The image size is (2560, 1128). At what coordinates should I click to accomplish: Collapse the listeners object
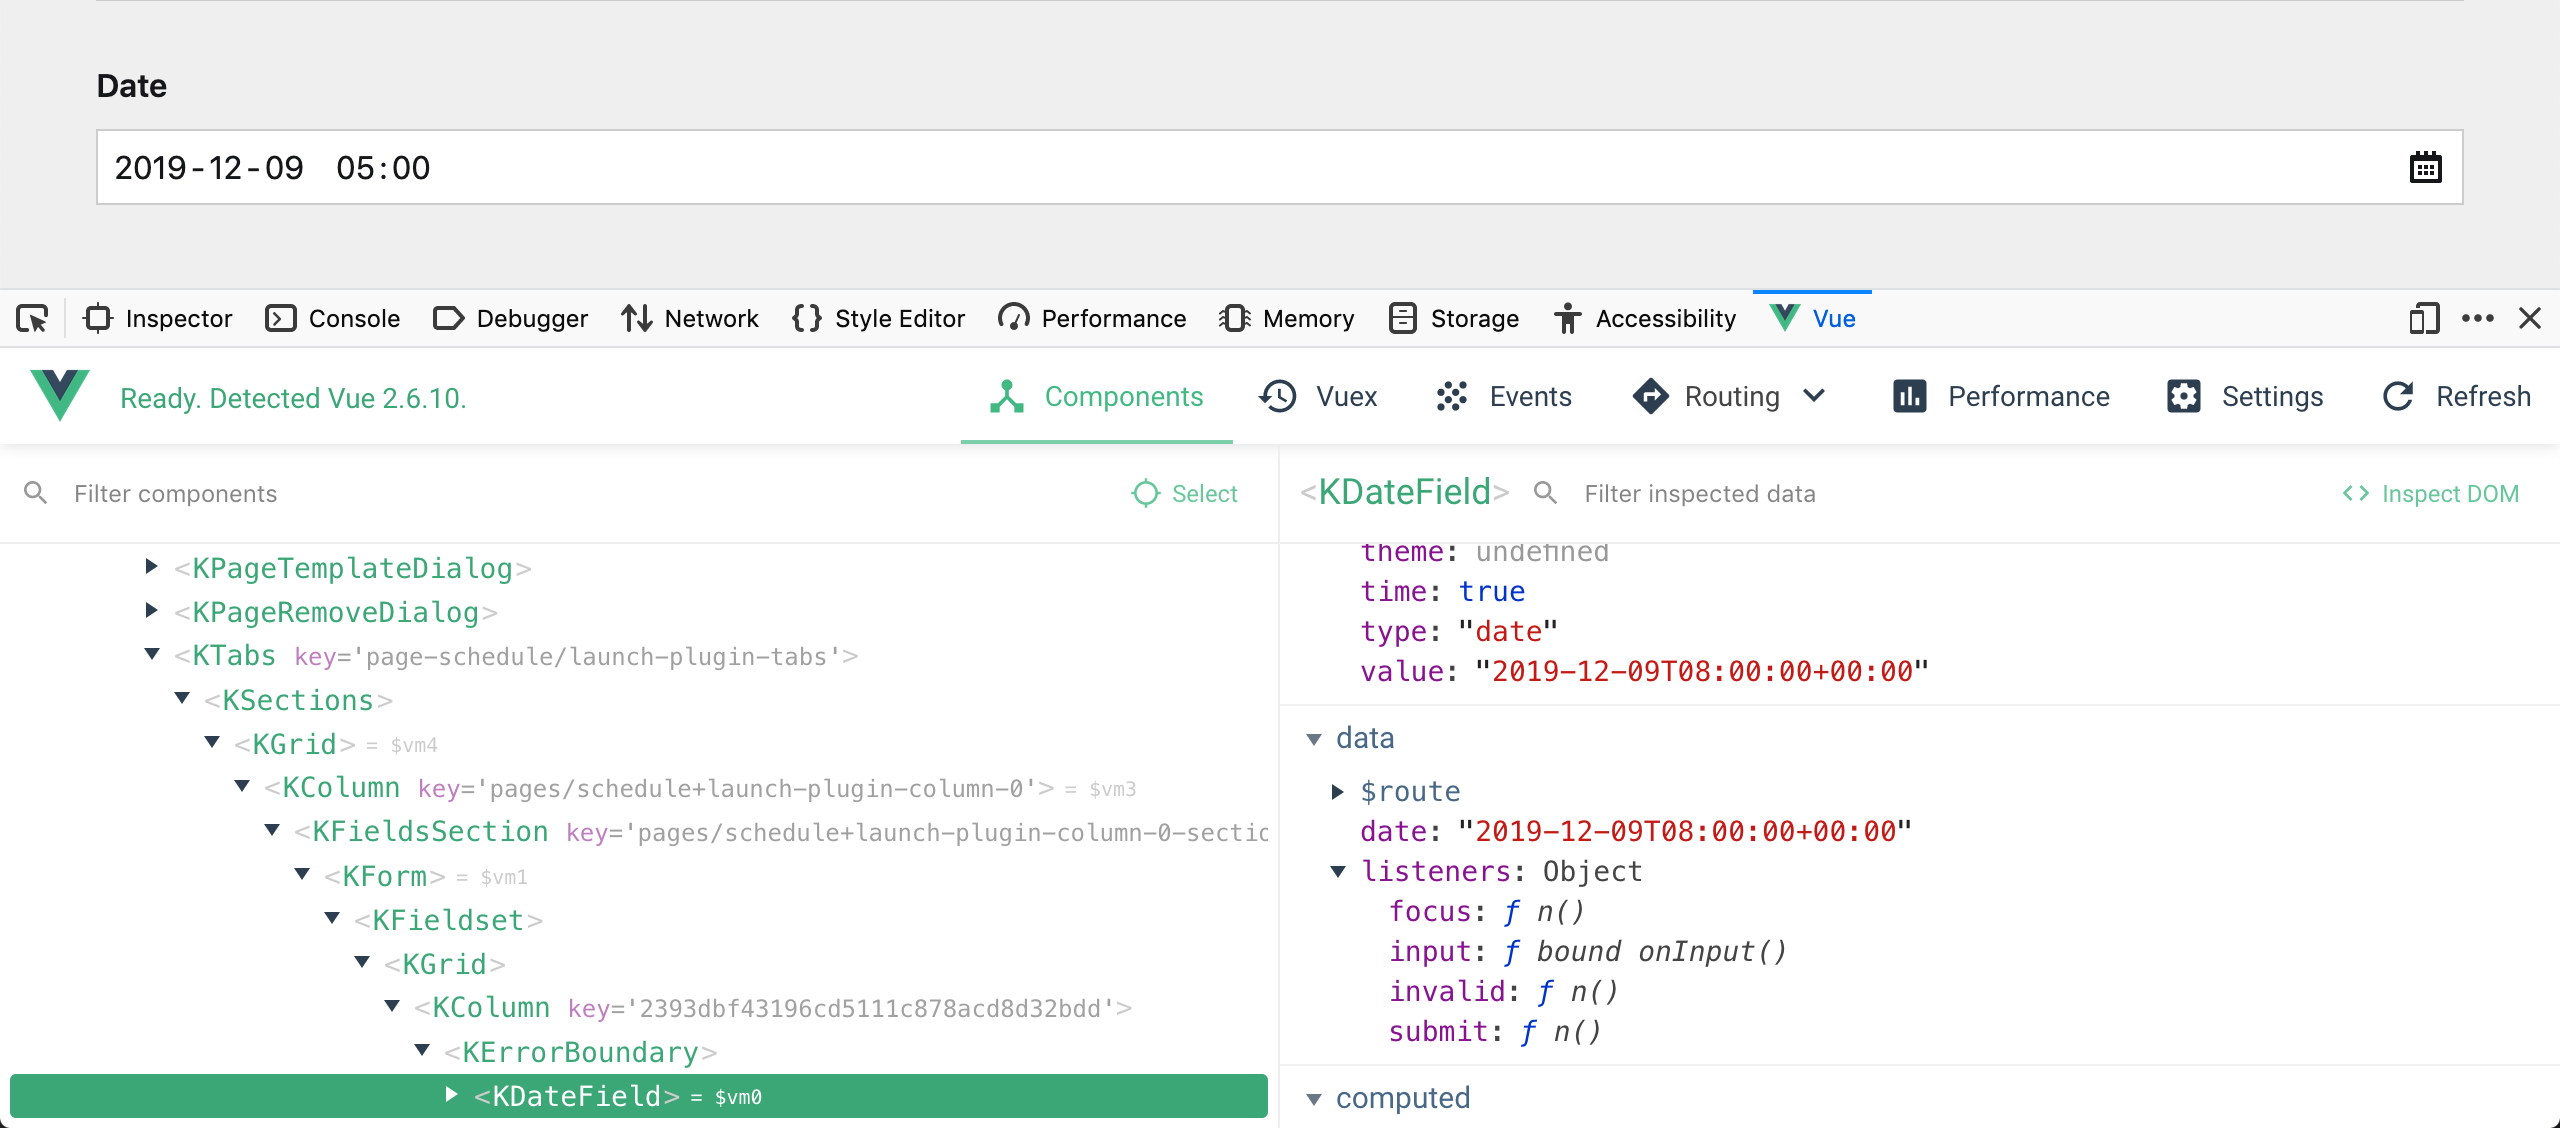tap(1338, 871)
